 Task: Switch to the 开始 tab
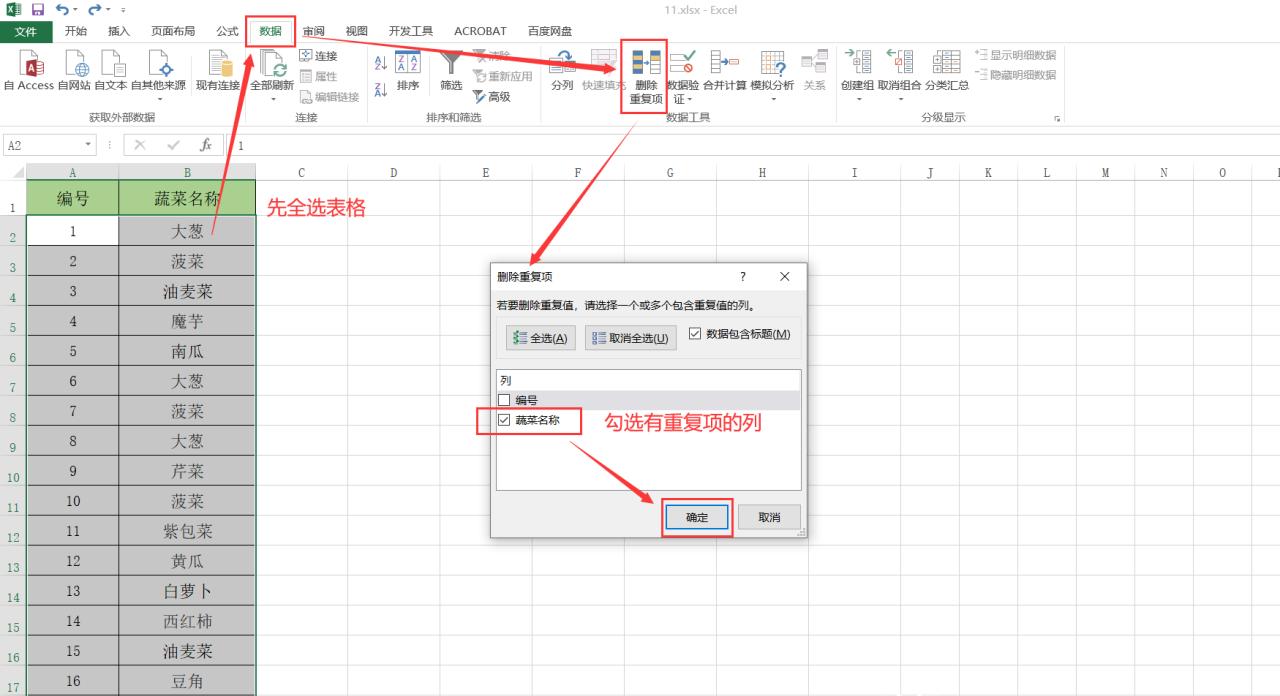coord(76,31)
